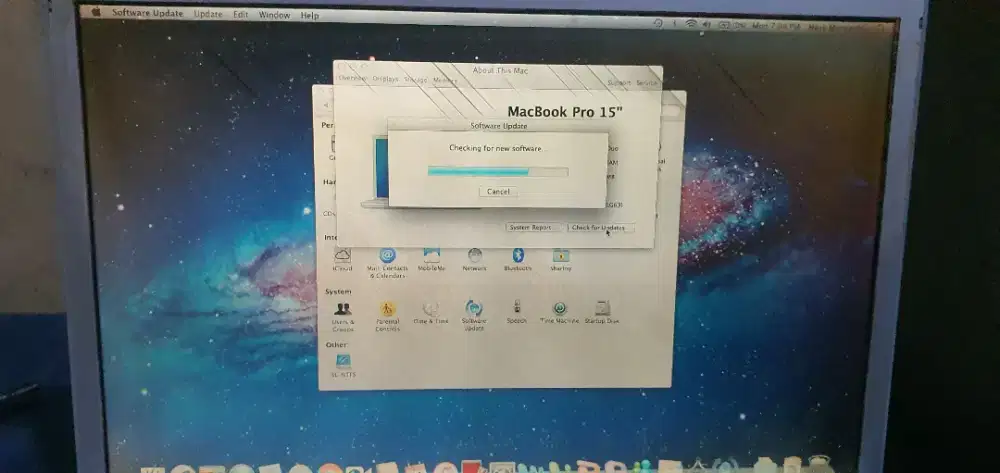This screenshot has width=1000, height=473.
Task: Click System Report in About This Mac
Action: pos(534,228)
